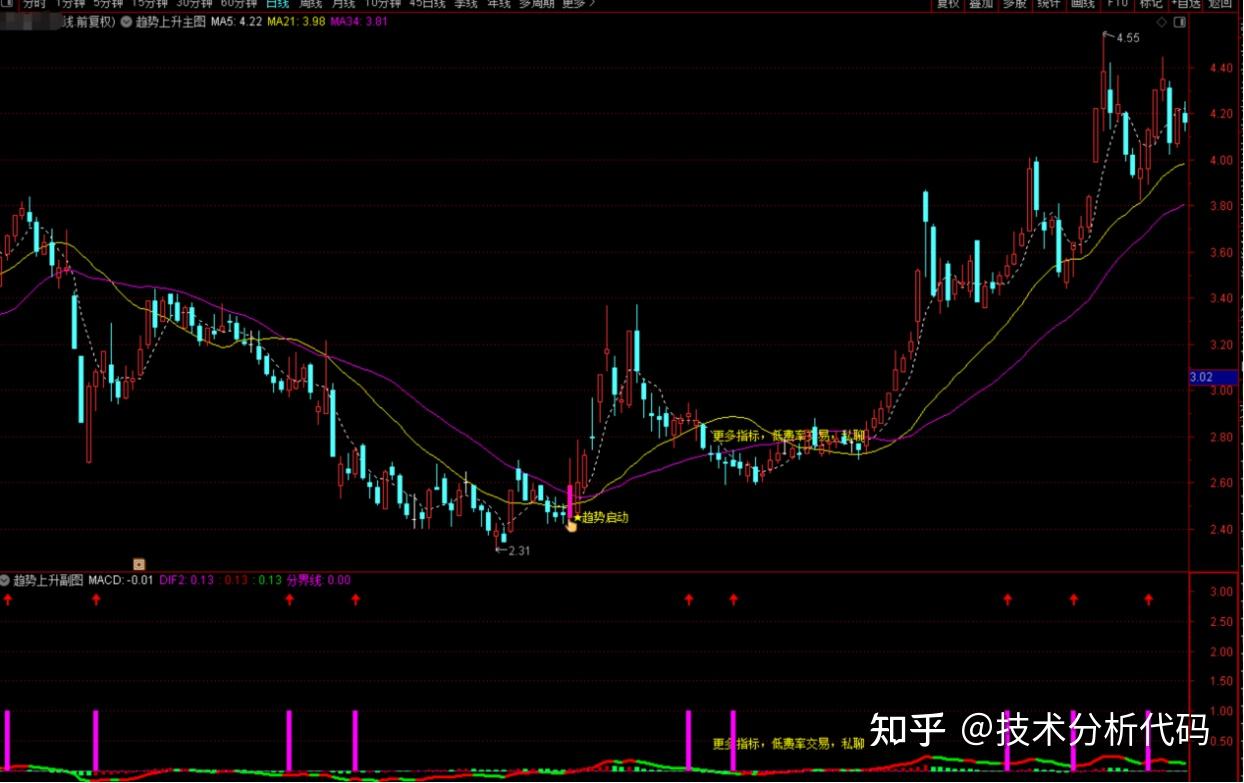Click the hand pointer icon at the 趋势启动 signal
1244x783 pixels.
pos(571,525)
